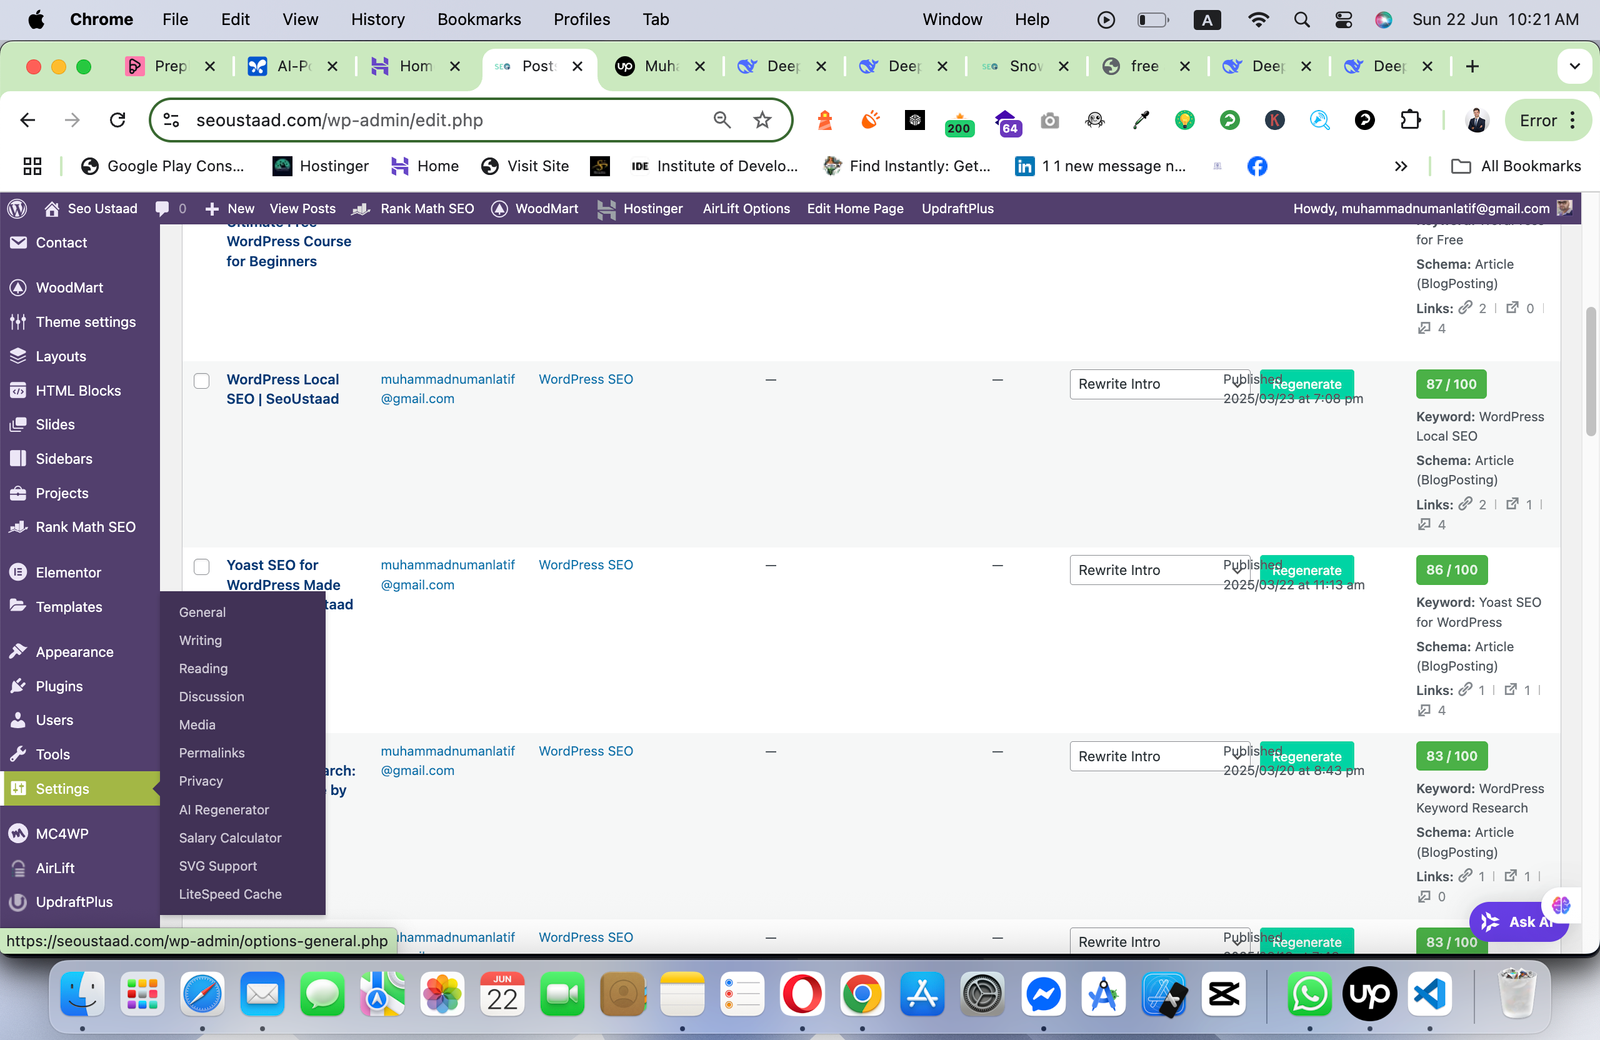Click the 86 / 100 SEO score badge
The height and width of the screenshot is (1040, 1600).
pos(1452,570)
